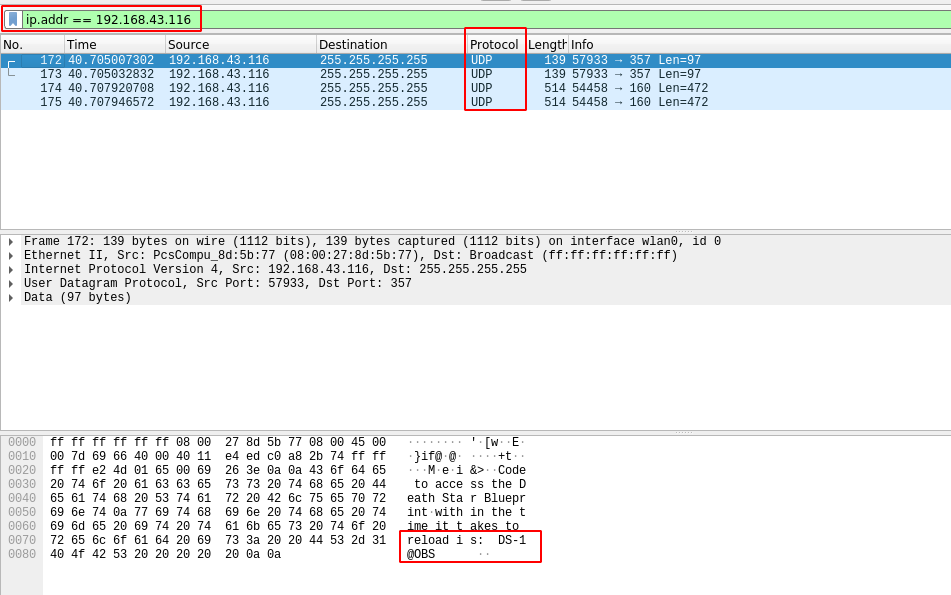Sort packets by Protocol column header
The height and width of the screenshot is (595, 951).
tap(496, 44)
